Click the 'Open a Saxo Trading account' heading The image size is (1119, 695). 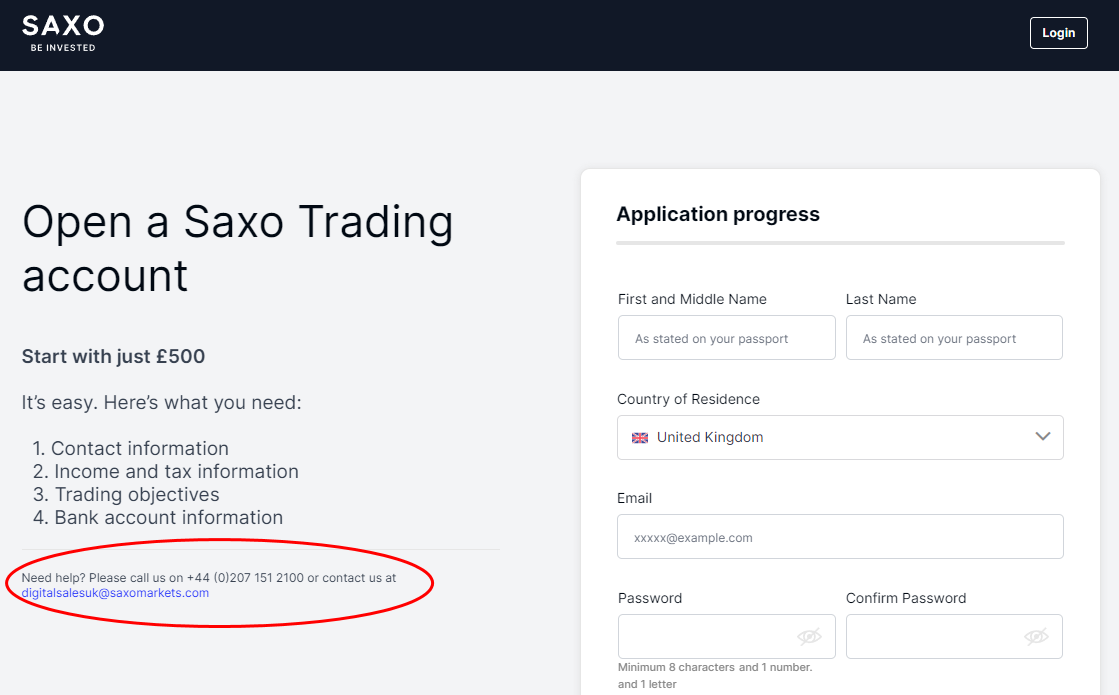[x=238, y=248]
